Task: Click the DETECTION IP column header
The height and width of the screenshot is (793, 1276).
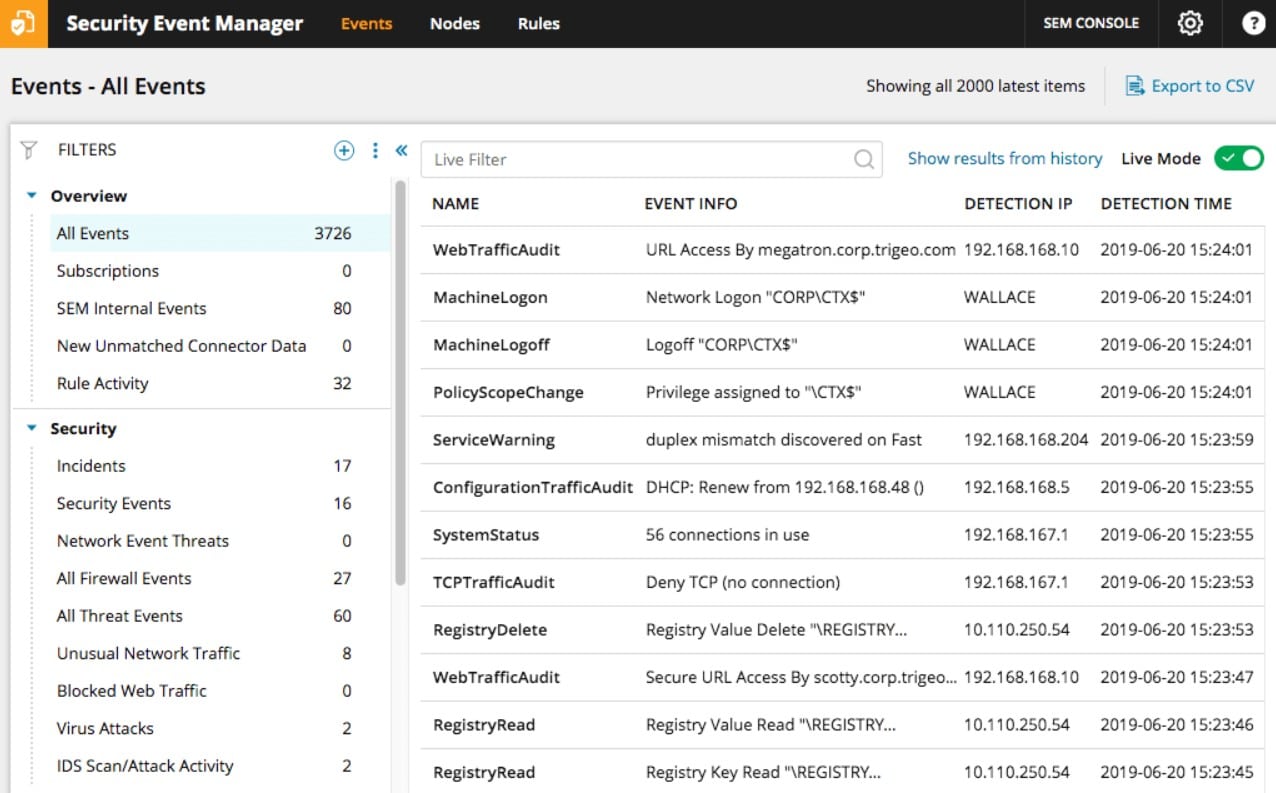Action: click(x=1018, y=204)
